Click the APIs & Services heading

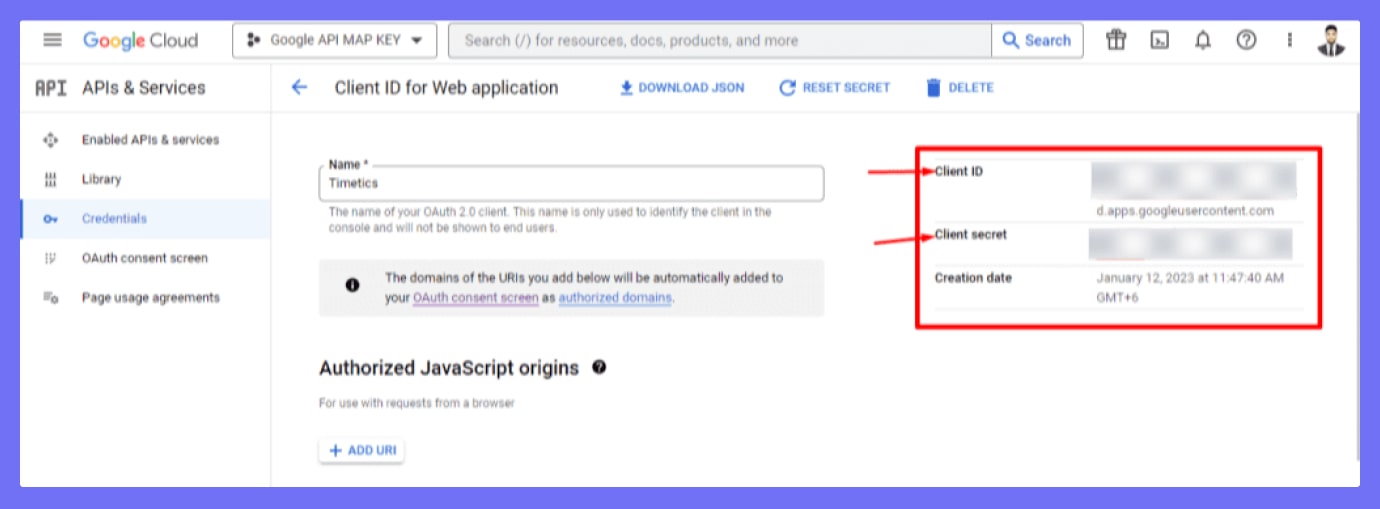click(x=143, y=88)
